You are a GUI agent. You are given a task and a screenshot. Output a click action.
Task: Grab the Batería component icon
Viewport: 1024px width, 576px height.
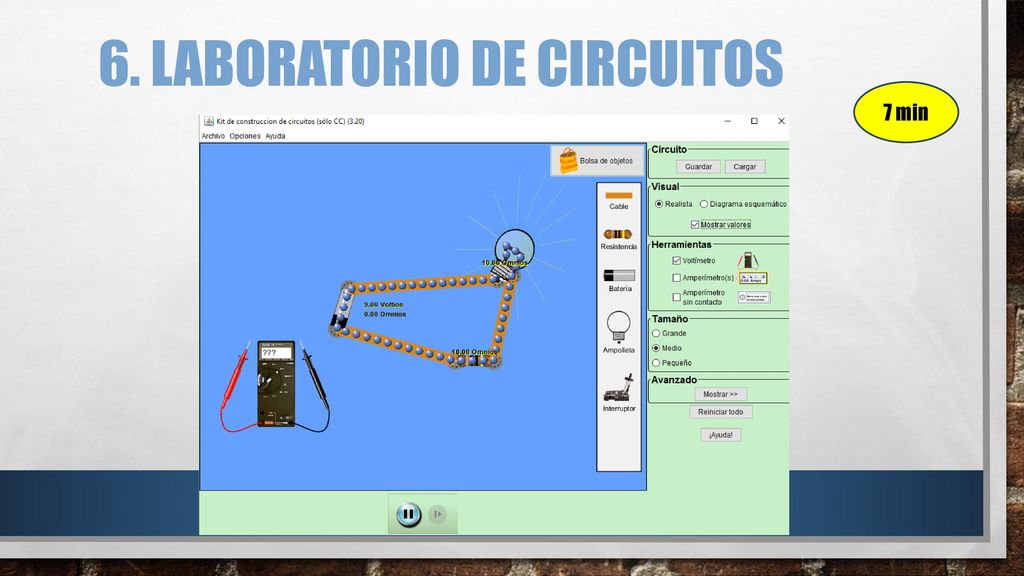tap(619, 275)
